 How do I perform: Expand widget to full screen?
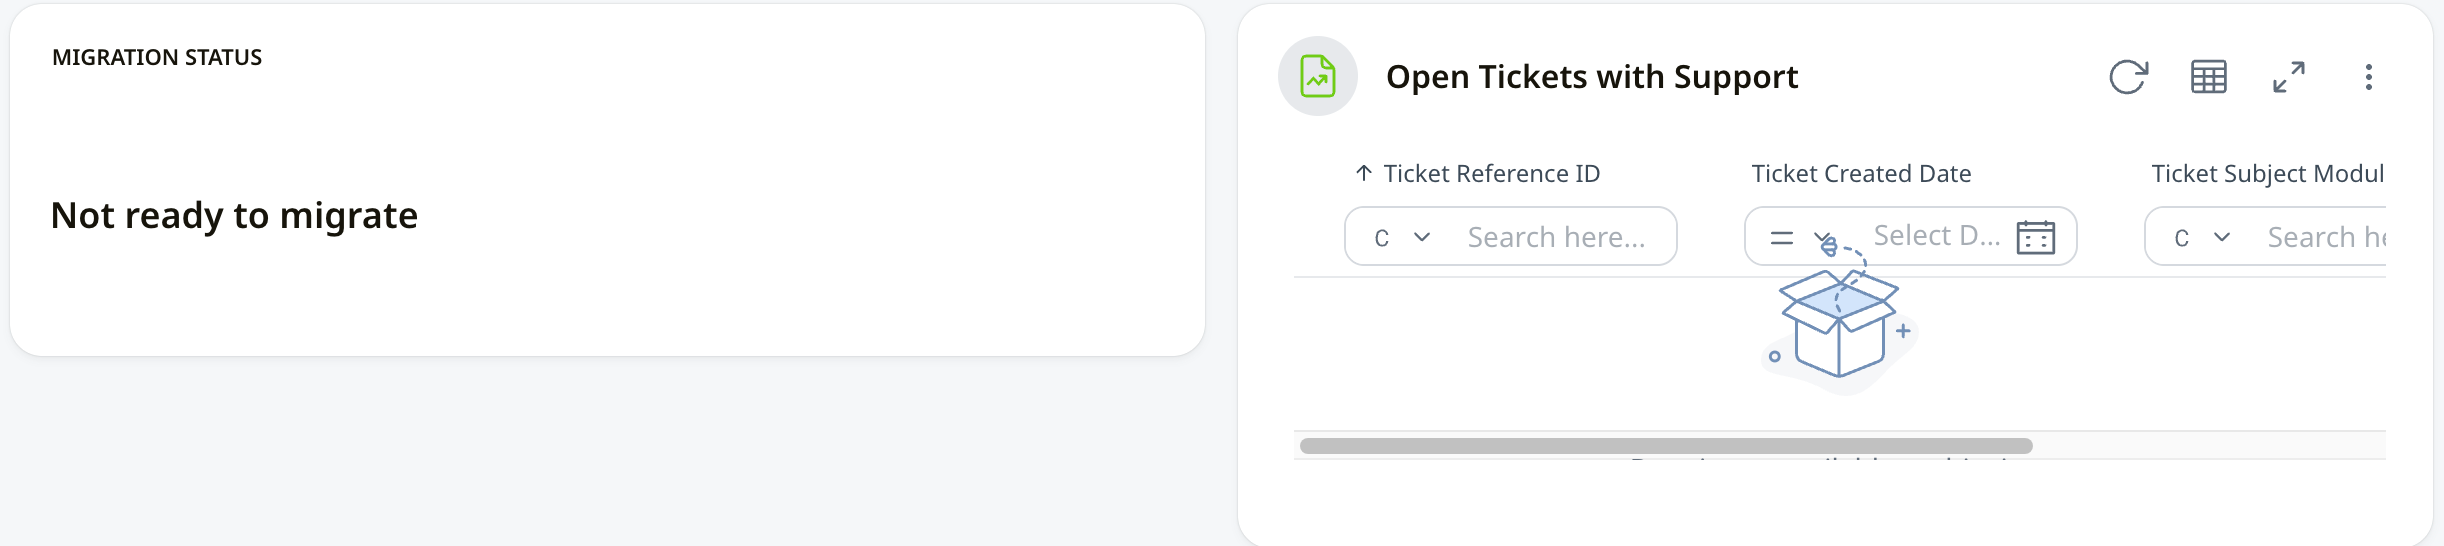click(2288, 77)
